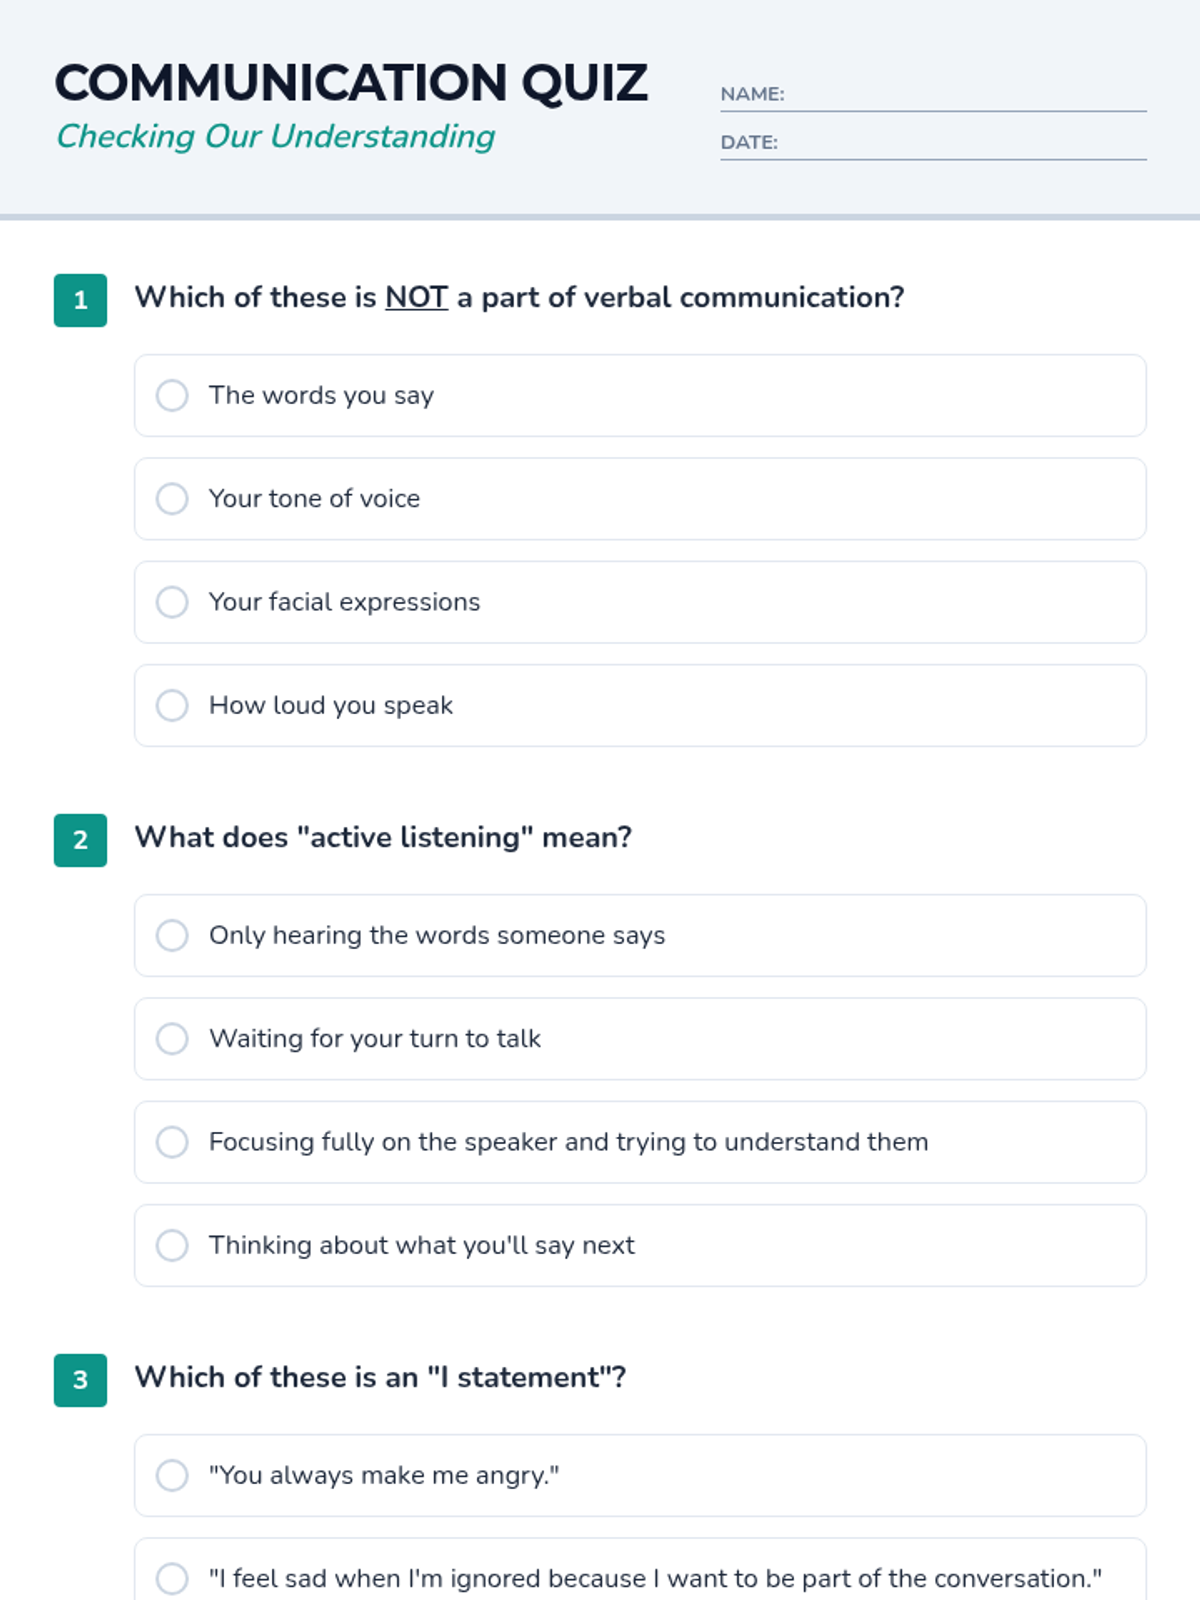1200x1600 pixels.
Task: Click the question 1 number badge
Action: [x=80, y=300]
